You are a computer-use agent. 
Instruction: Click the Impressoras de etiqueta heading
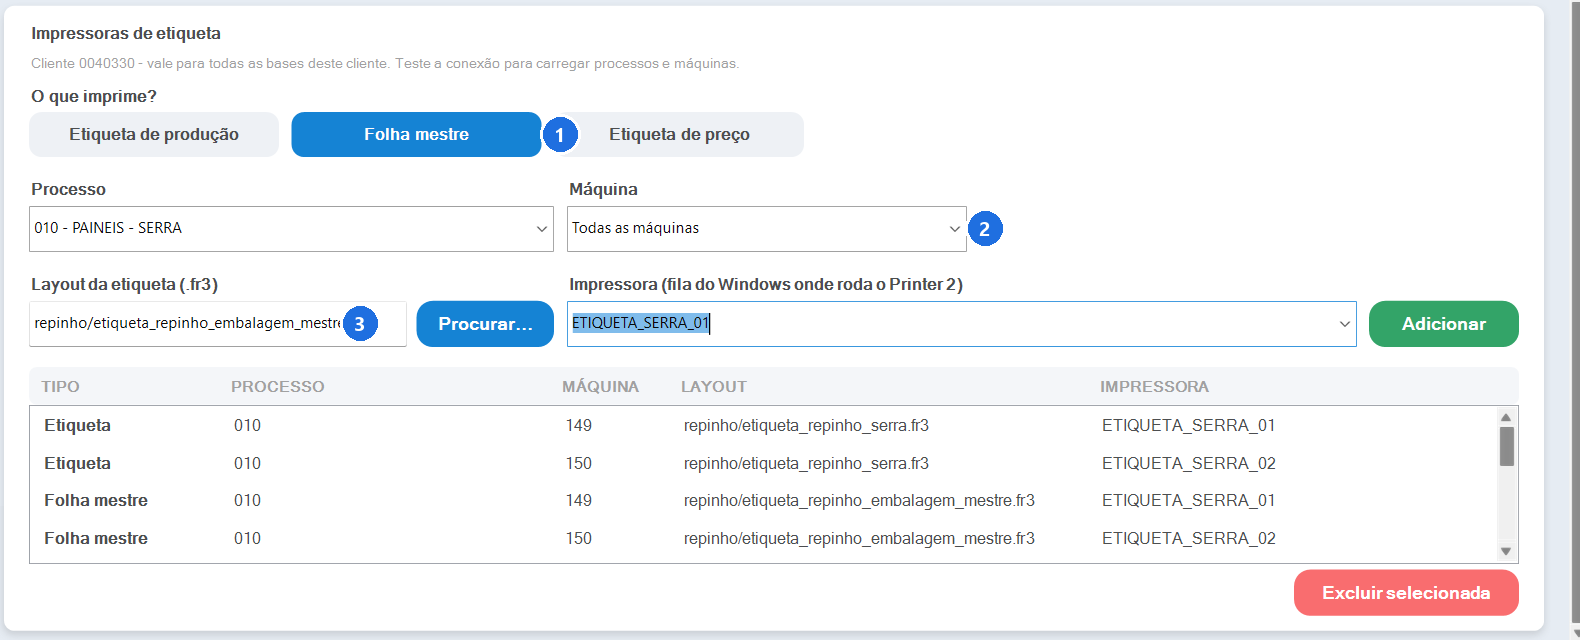pyautogui.click(x=126, y=34)
